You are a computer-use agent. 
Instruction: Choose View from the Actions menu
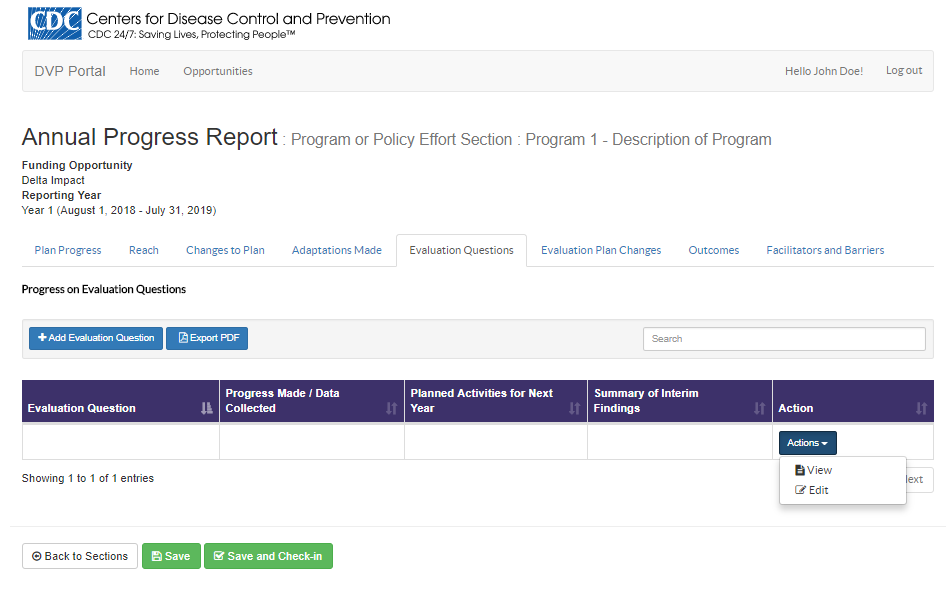pyautogui.click(x=818, y=470)
